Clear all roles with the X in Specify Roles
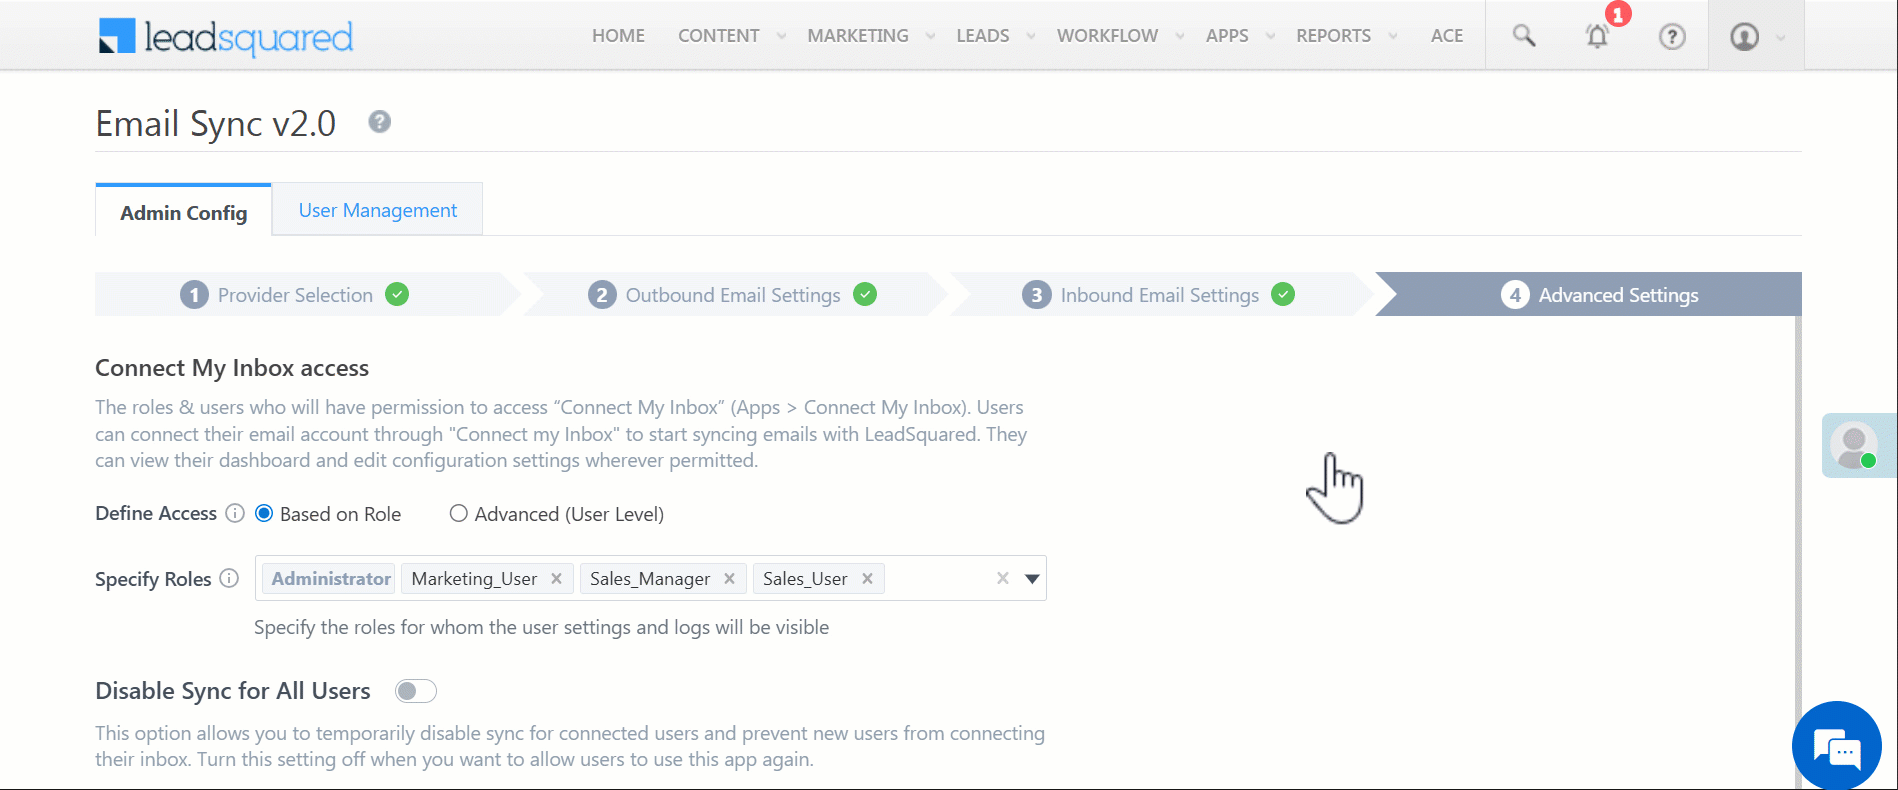The width and height of the screenshot is (1898, 790). pyautogui.click(x=1003, y=578)
